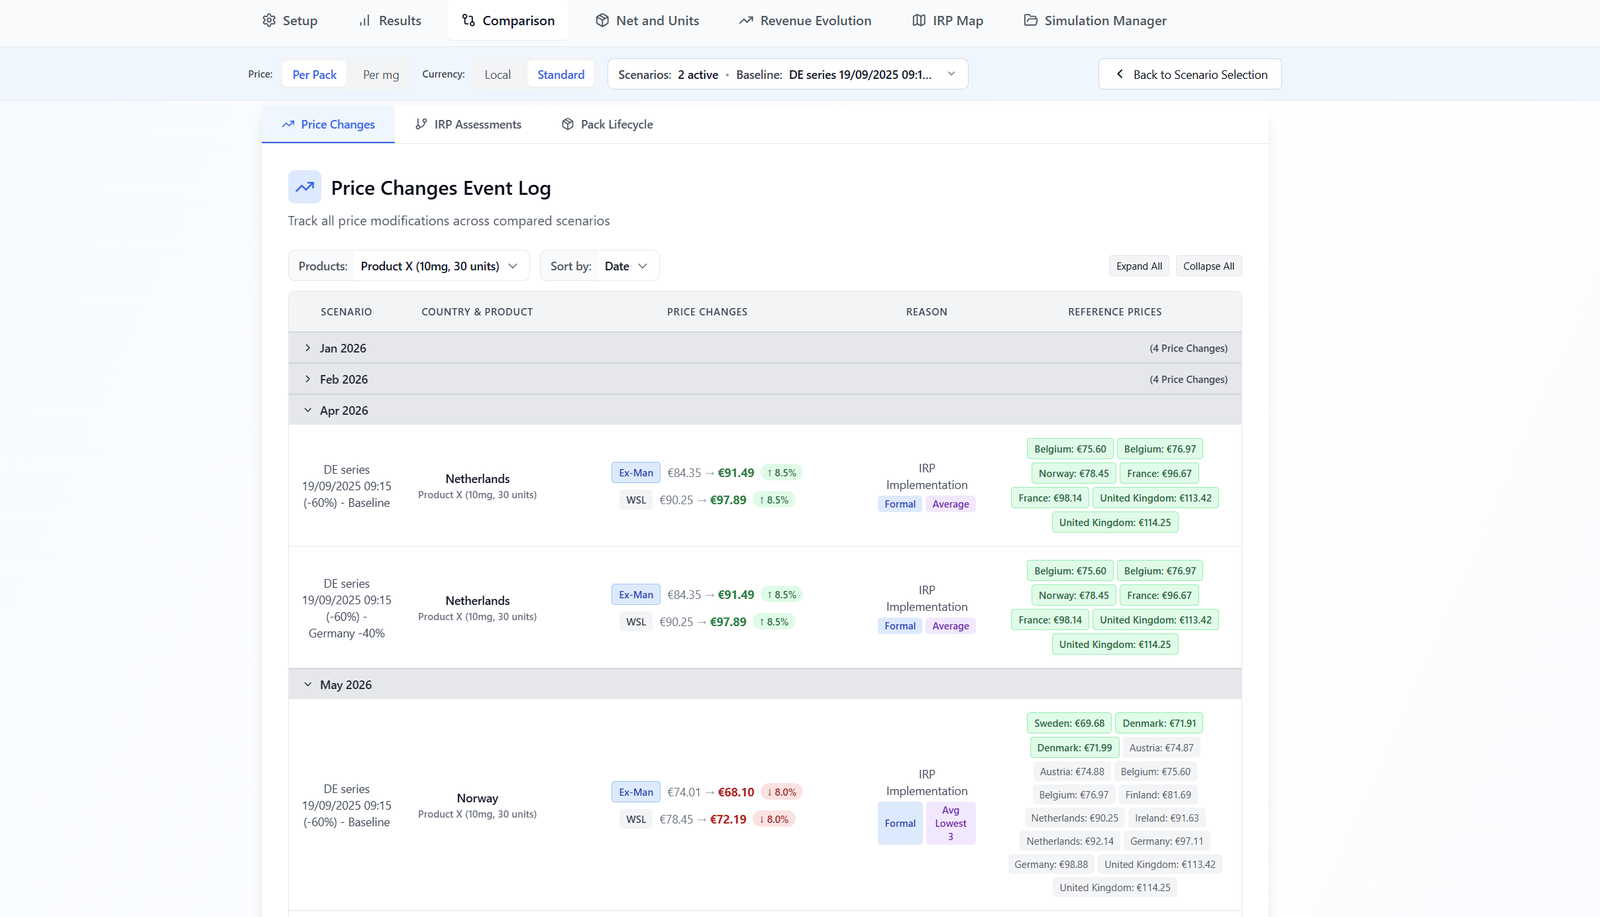This screenshot has width=1600, height=917.
Task: Open the Sort by Date selector
Action: [x=626, y=265]
